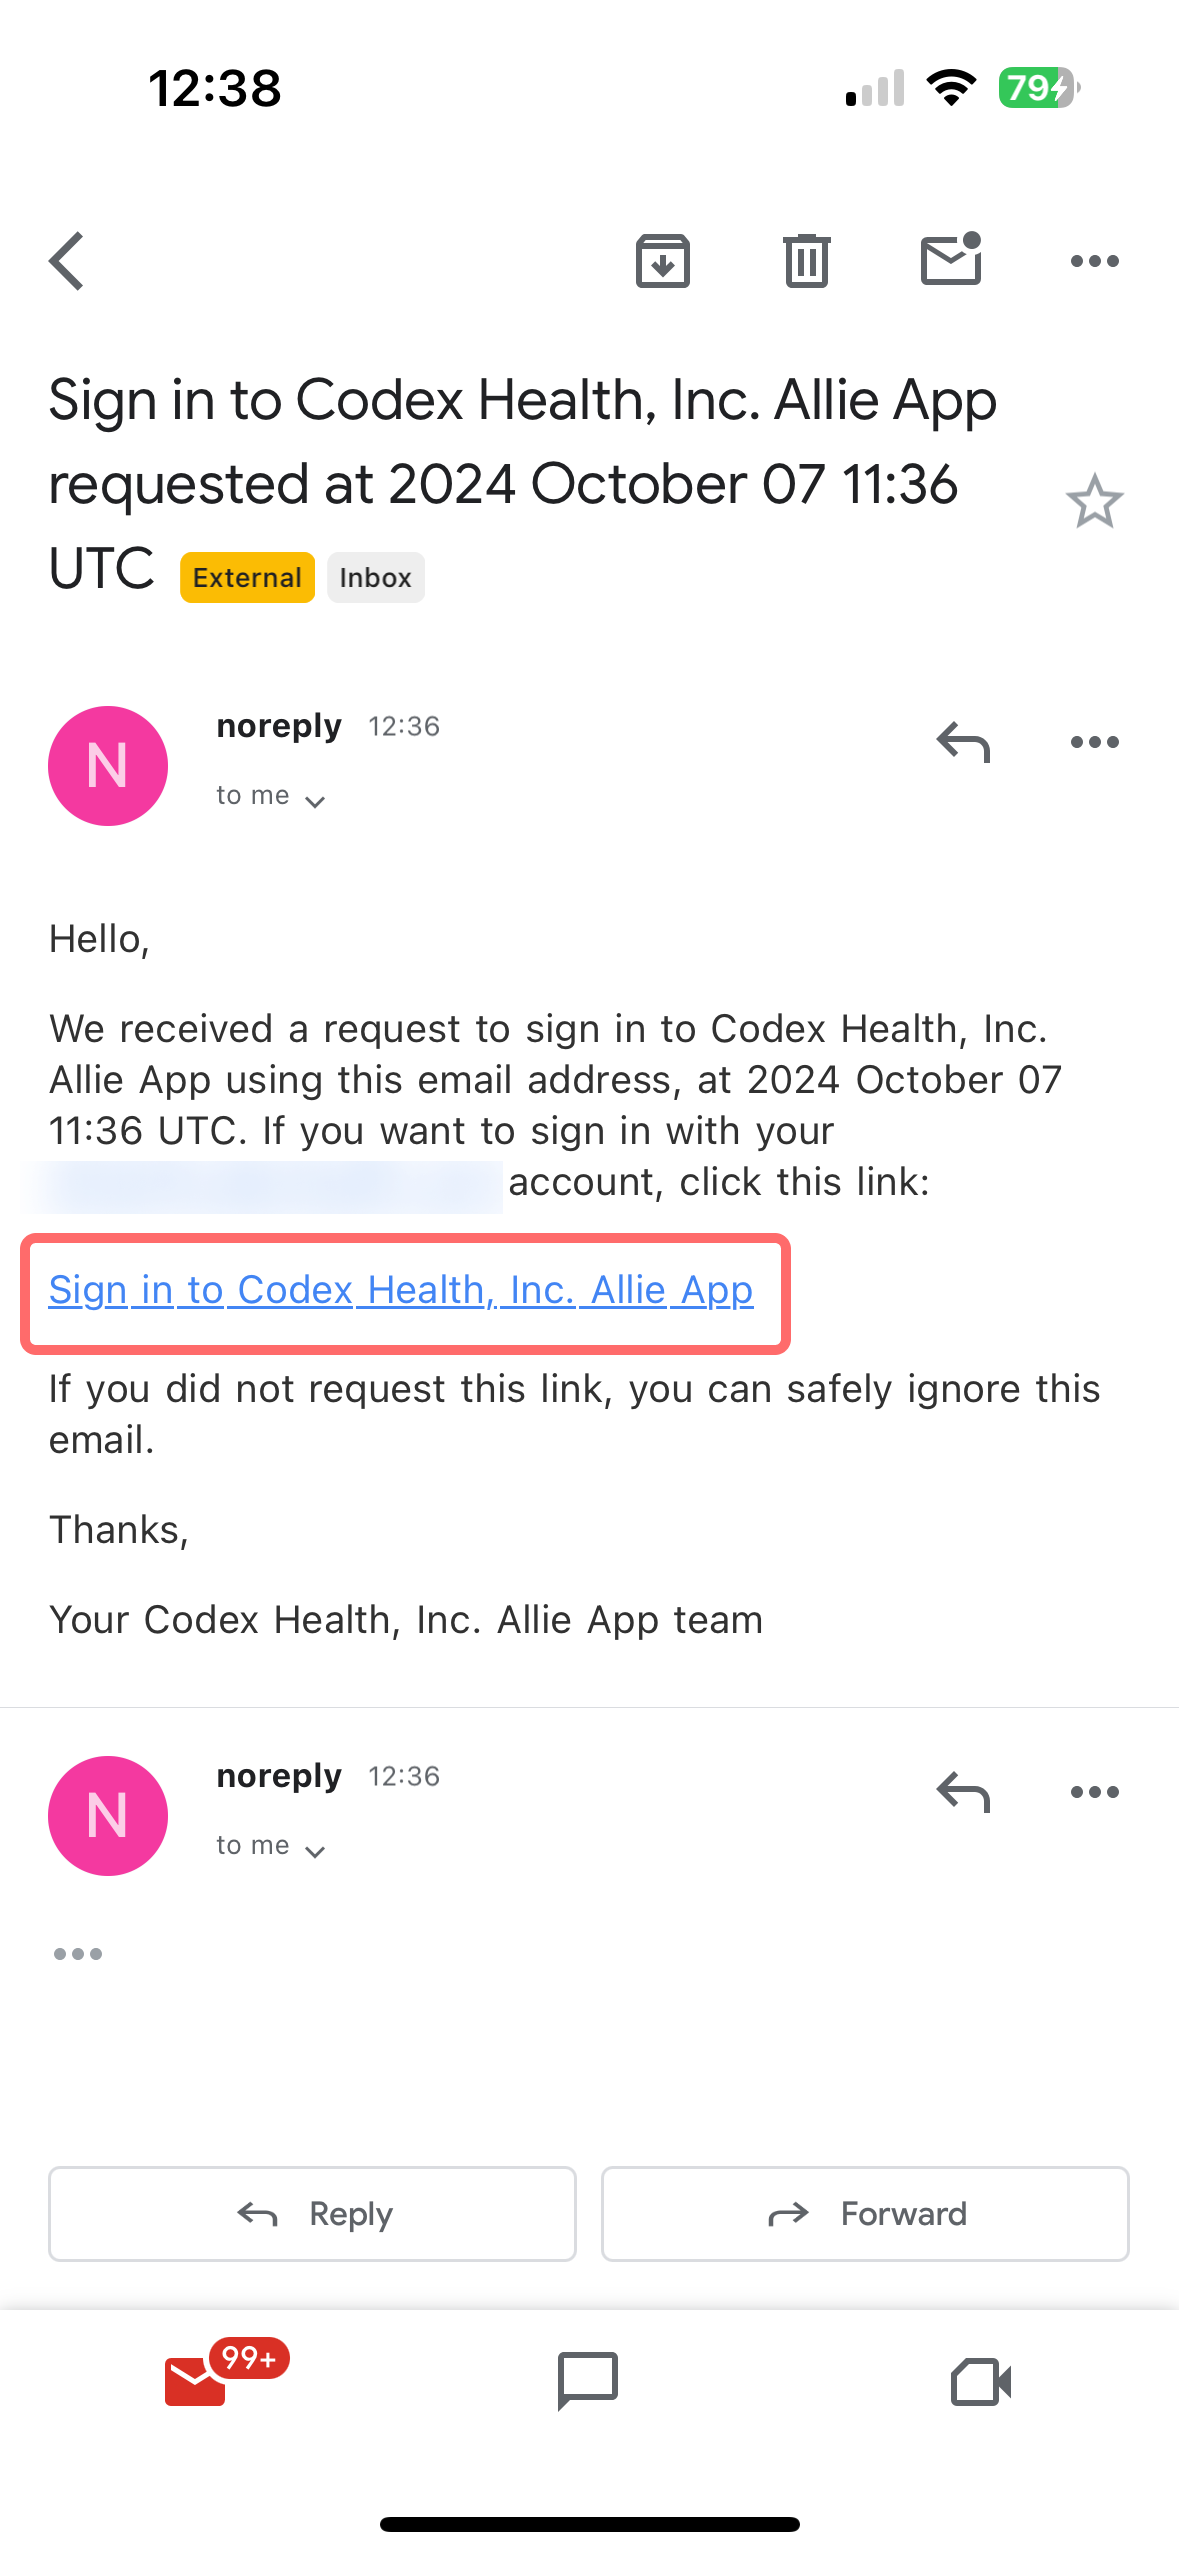Show trimmed content in the second message

pos(78,1954)
